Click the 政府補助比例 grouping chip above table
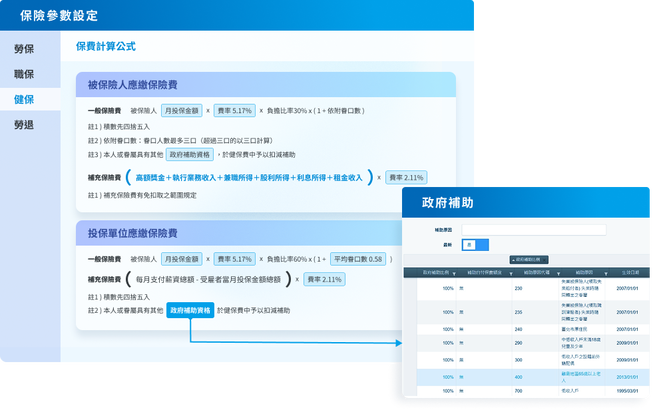The height and width of the screenshot is (410, 653). [x=529, y=260]
